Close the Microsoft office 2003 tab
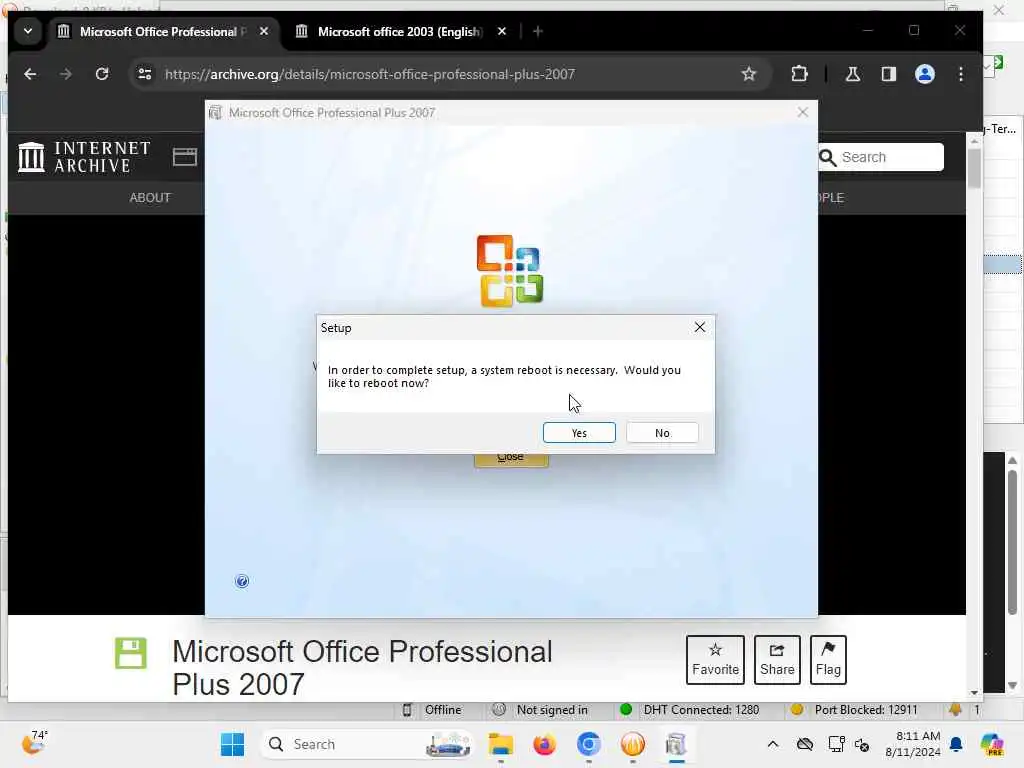The image size is (1024, 768). [502, 31]
